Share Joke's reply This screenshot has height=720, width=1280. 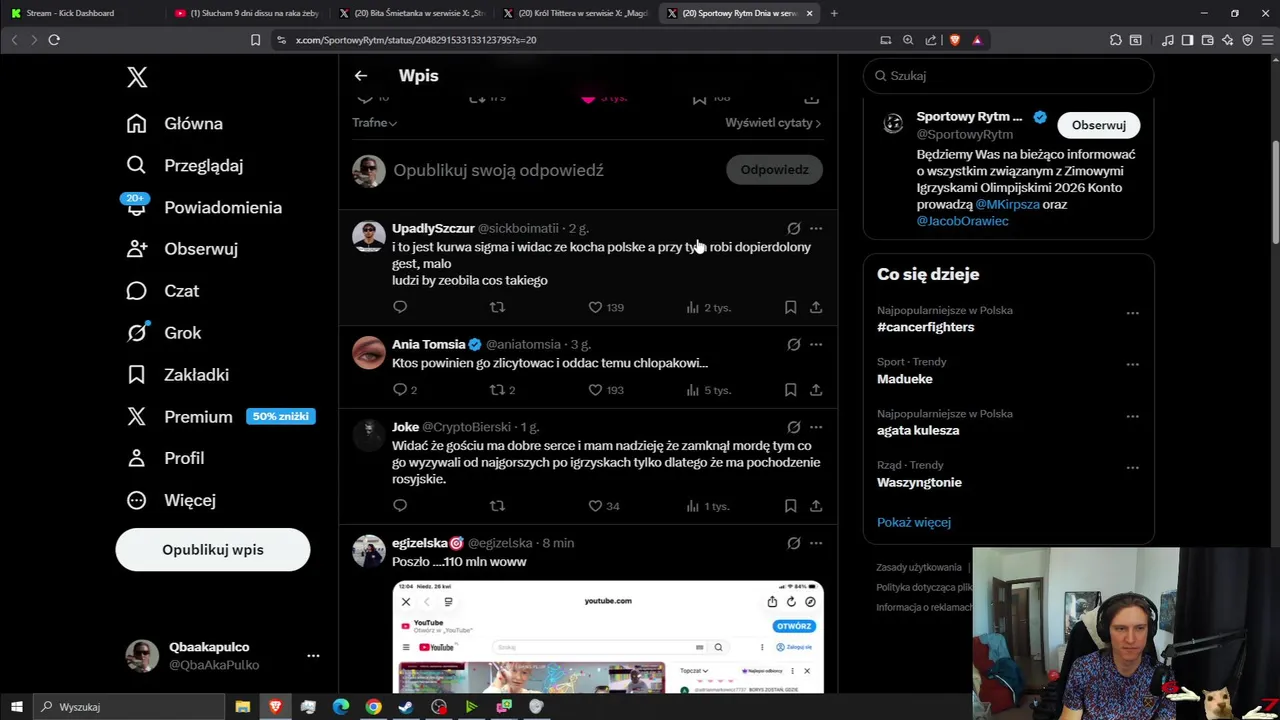(816, 506)
